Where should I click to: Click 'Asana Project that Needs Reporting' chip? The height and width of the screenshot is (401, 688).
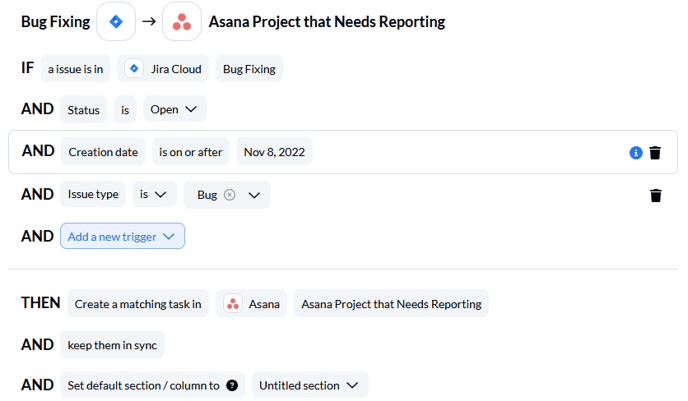[x=391, y=304]
